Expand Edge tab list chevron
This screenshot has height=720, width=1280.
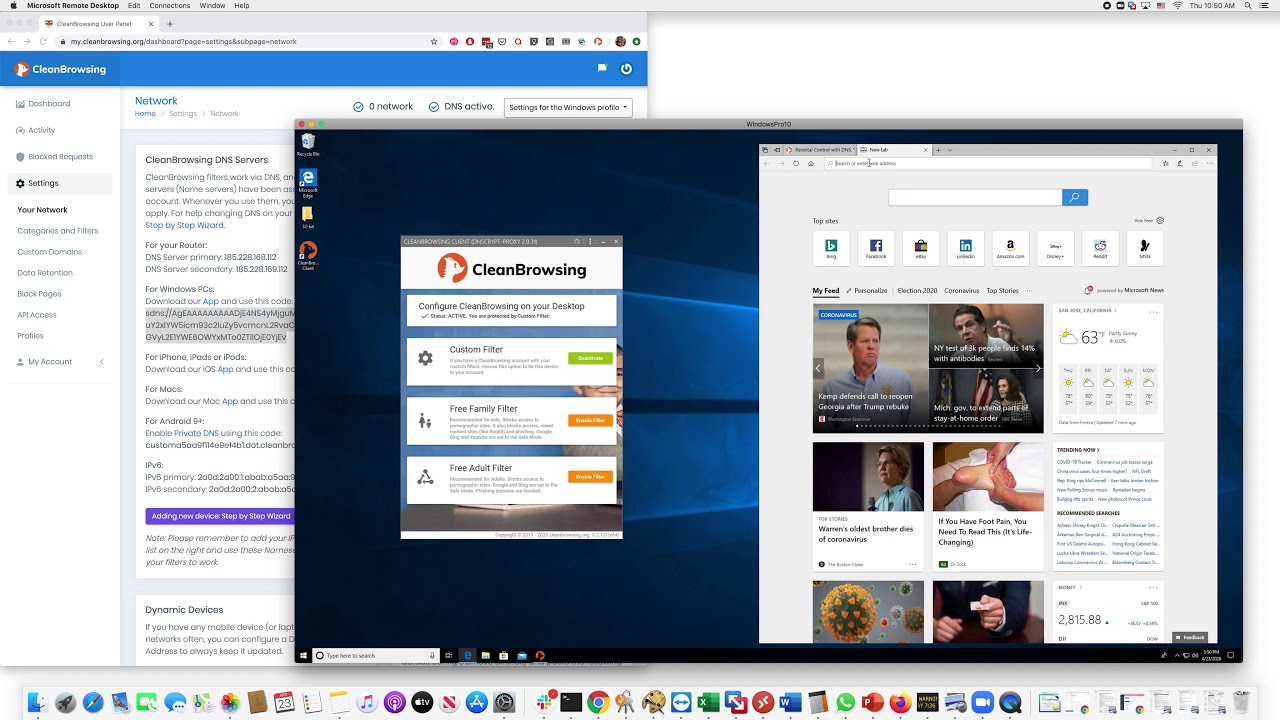click(950, 150)
